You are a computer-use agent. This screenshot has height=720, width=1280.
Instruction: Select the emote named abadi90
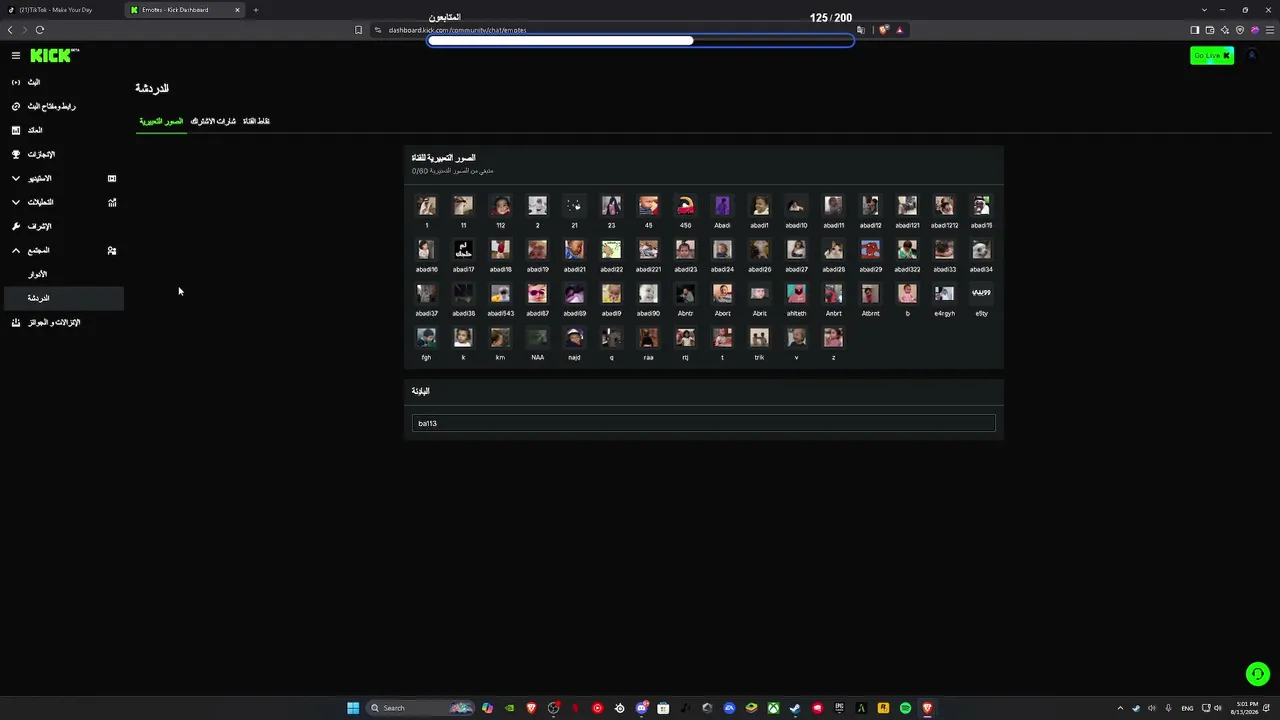point(648,294)
